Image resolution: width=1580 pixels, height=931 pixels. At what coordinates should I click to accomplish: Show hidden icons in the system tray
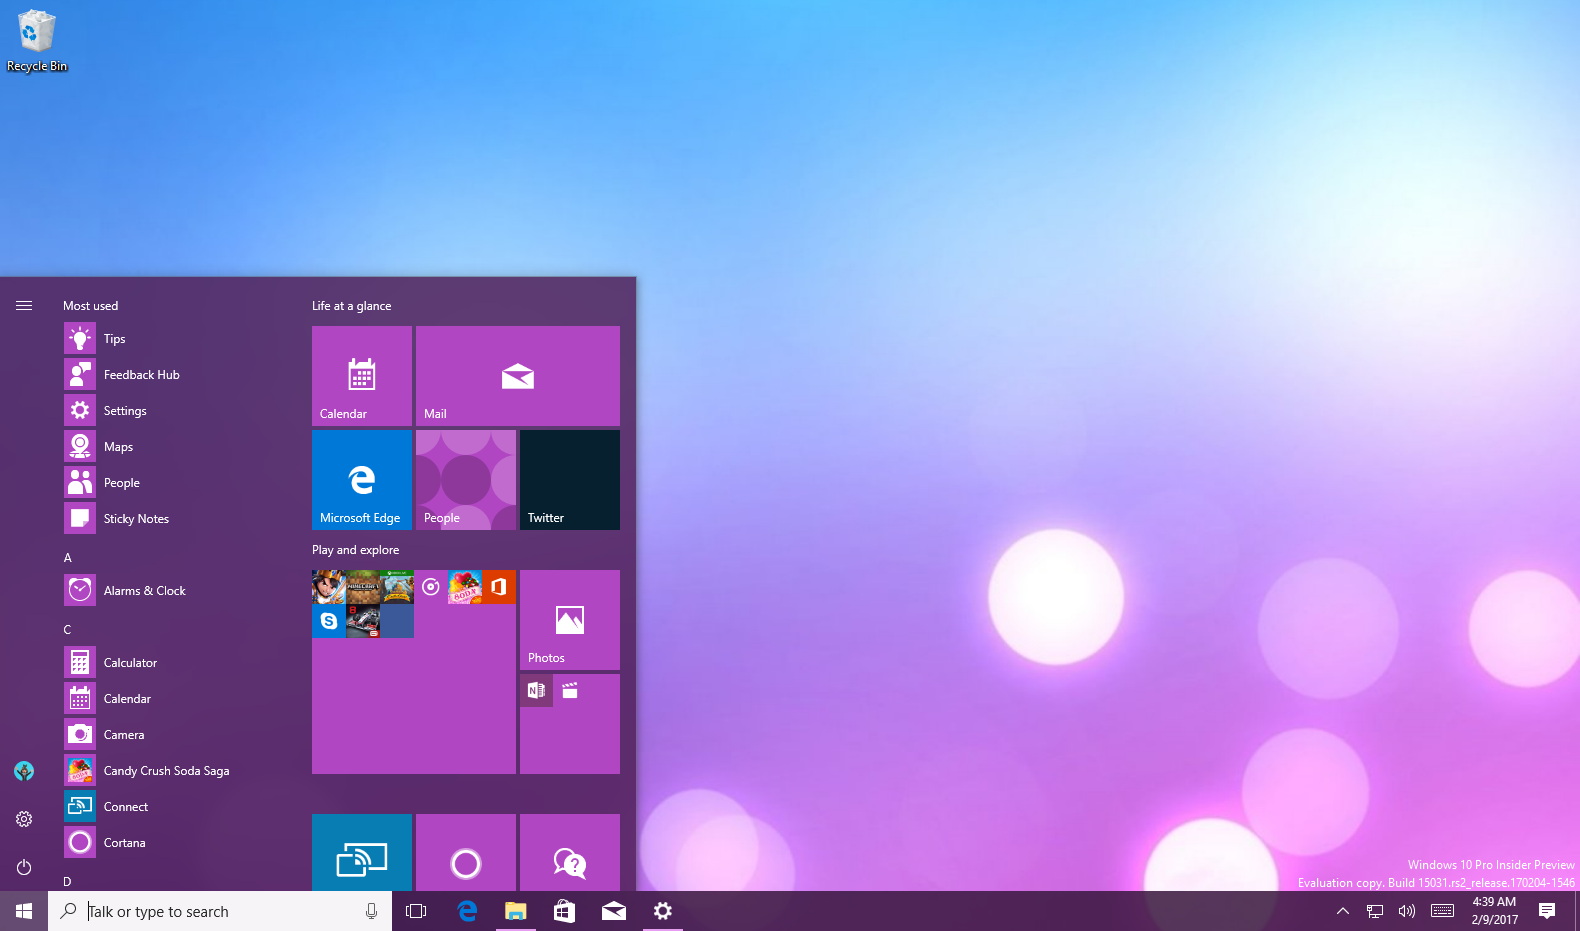pyautogui.click(x=1343, y=911)
